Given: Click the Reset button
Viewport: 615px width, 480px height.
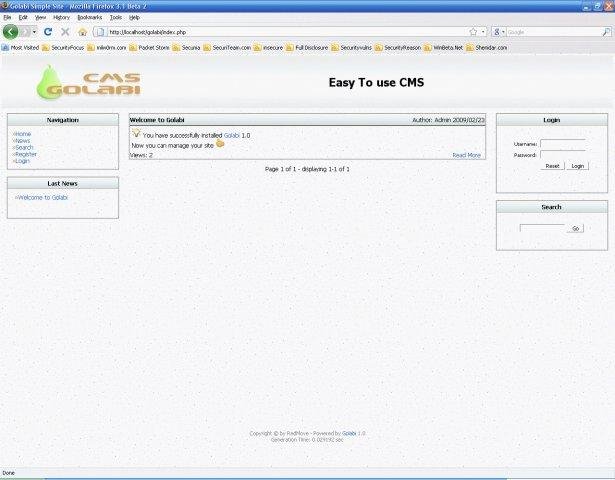Looking at the screenshot, I should (552, 166).
